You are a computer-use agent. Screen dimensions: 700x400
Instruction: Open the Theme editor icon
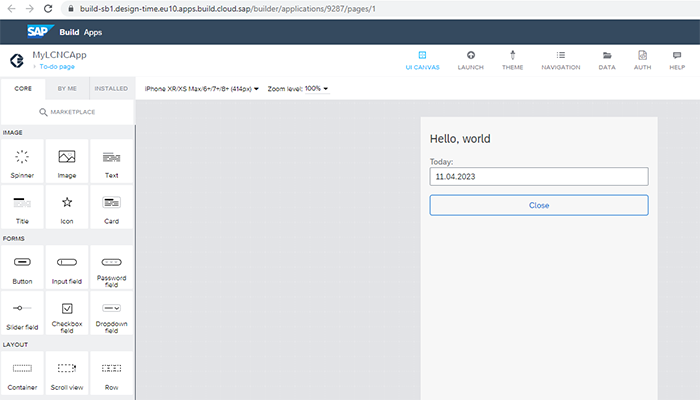513,55
